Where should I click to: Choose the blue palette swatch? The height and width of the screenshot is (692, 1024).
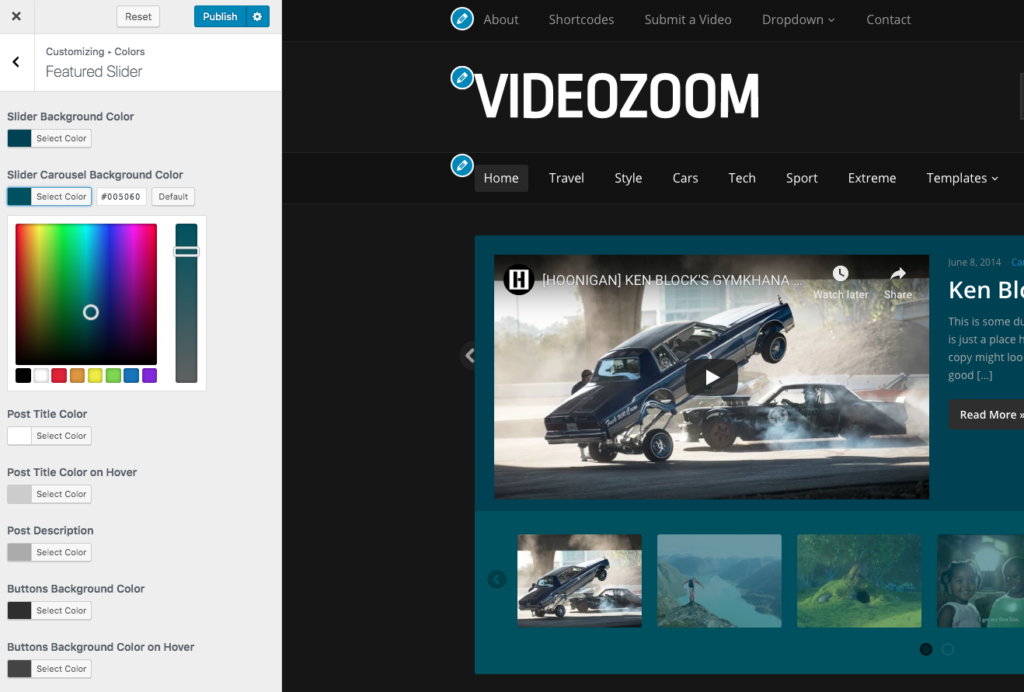pos(131,375)
